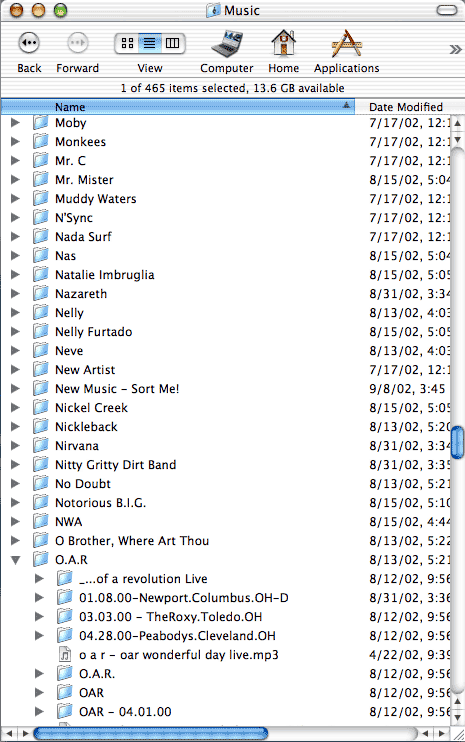
Task: Go back with the Back toolbar arrow
Action: click(29, 43)
